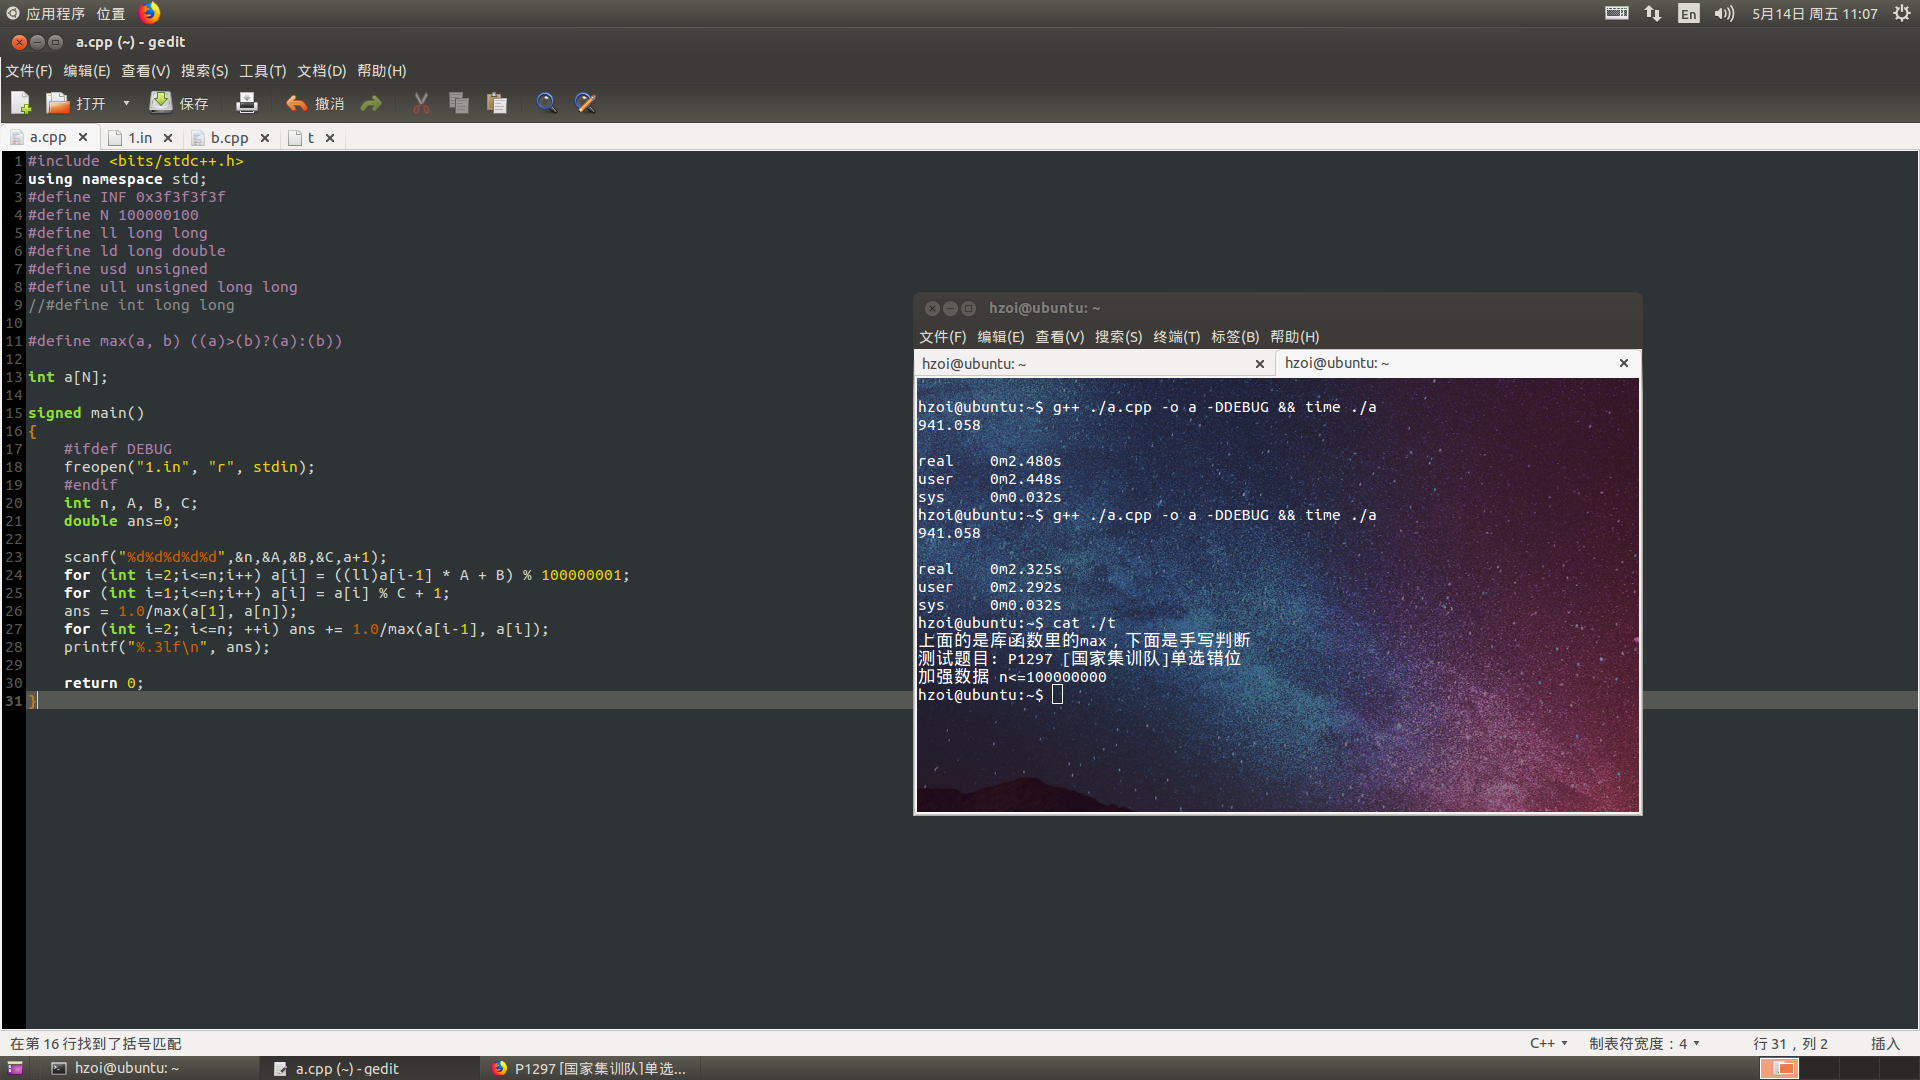Switch to the b.cpp tab
This screenshot has width=1920, height=1080.
pyautogui.click(x=229, y=138)
